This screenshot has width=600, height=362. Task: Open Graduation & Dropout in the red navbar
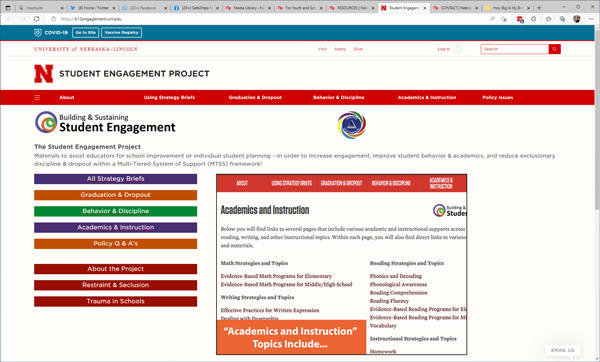click(255, 98)
